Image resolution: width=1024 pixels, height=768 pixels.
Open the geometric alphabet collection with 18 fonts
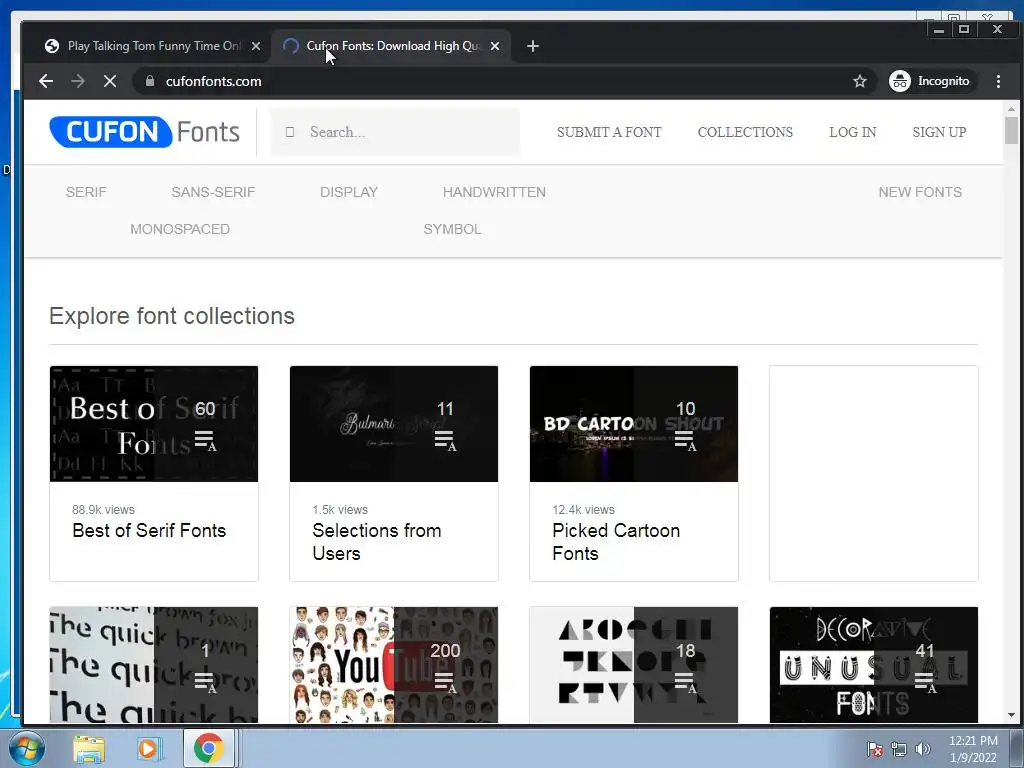(x=633, y=665)
